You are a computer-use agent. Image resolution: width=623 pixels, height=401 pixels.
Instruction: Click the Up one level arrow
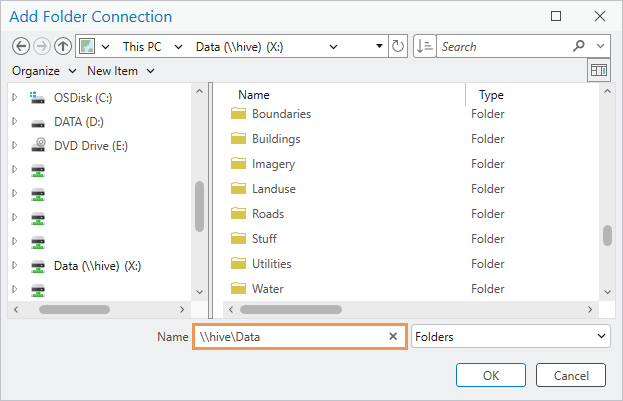[62, 46]
